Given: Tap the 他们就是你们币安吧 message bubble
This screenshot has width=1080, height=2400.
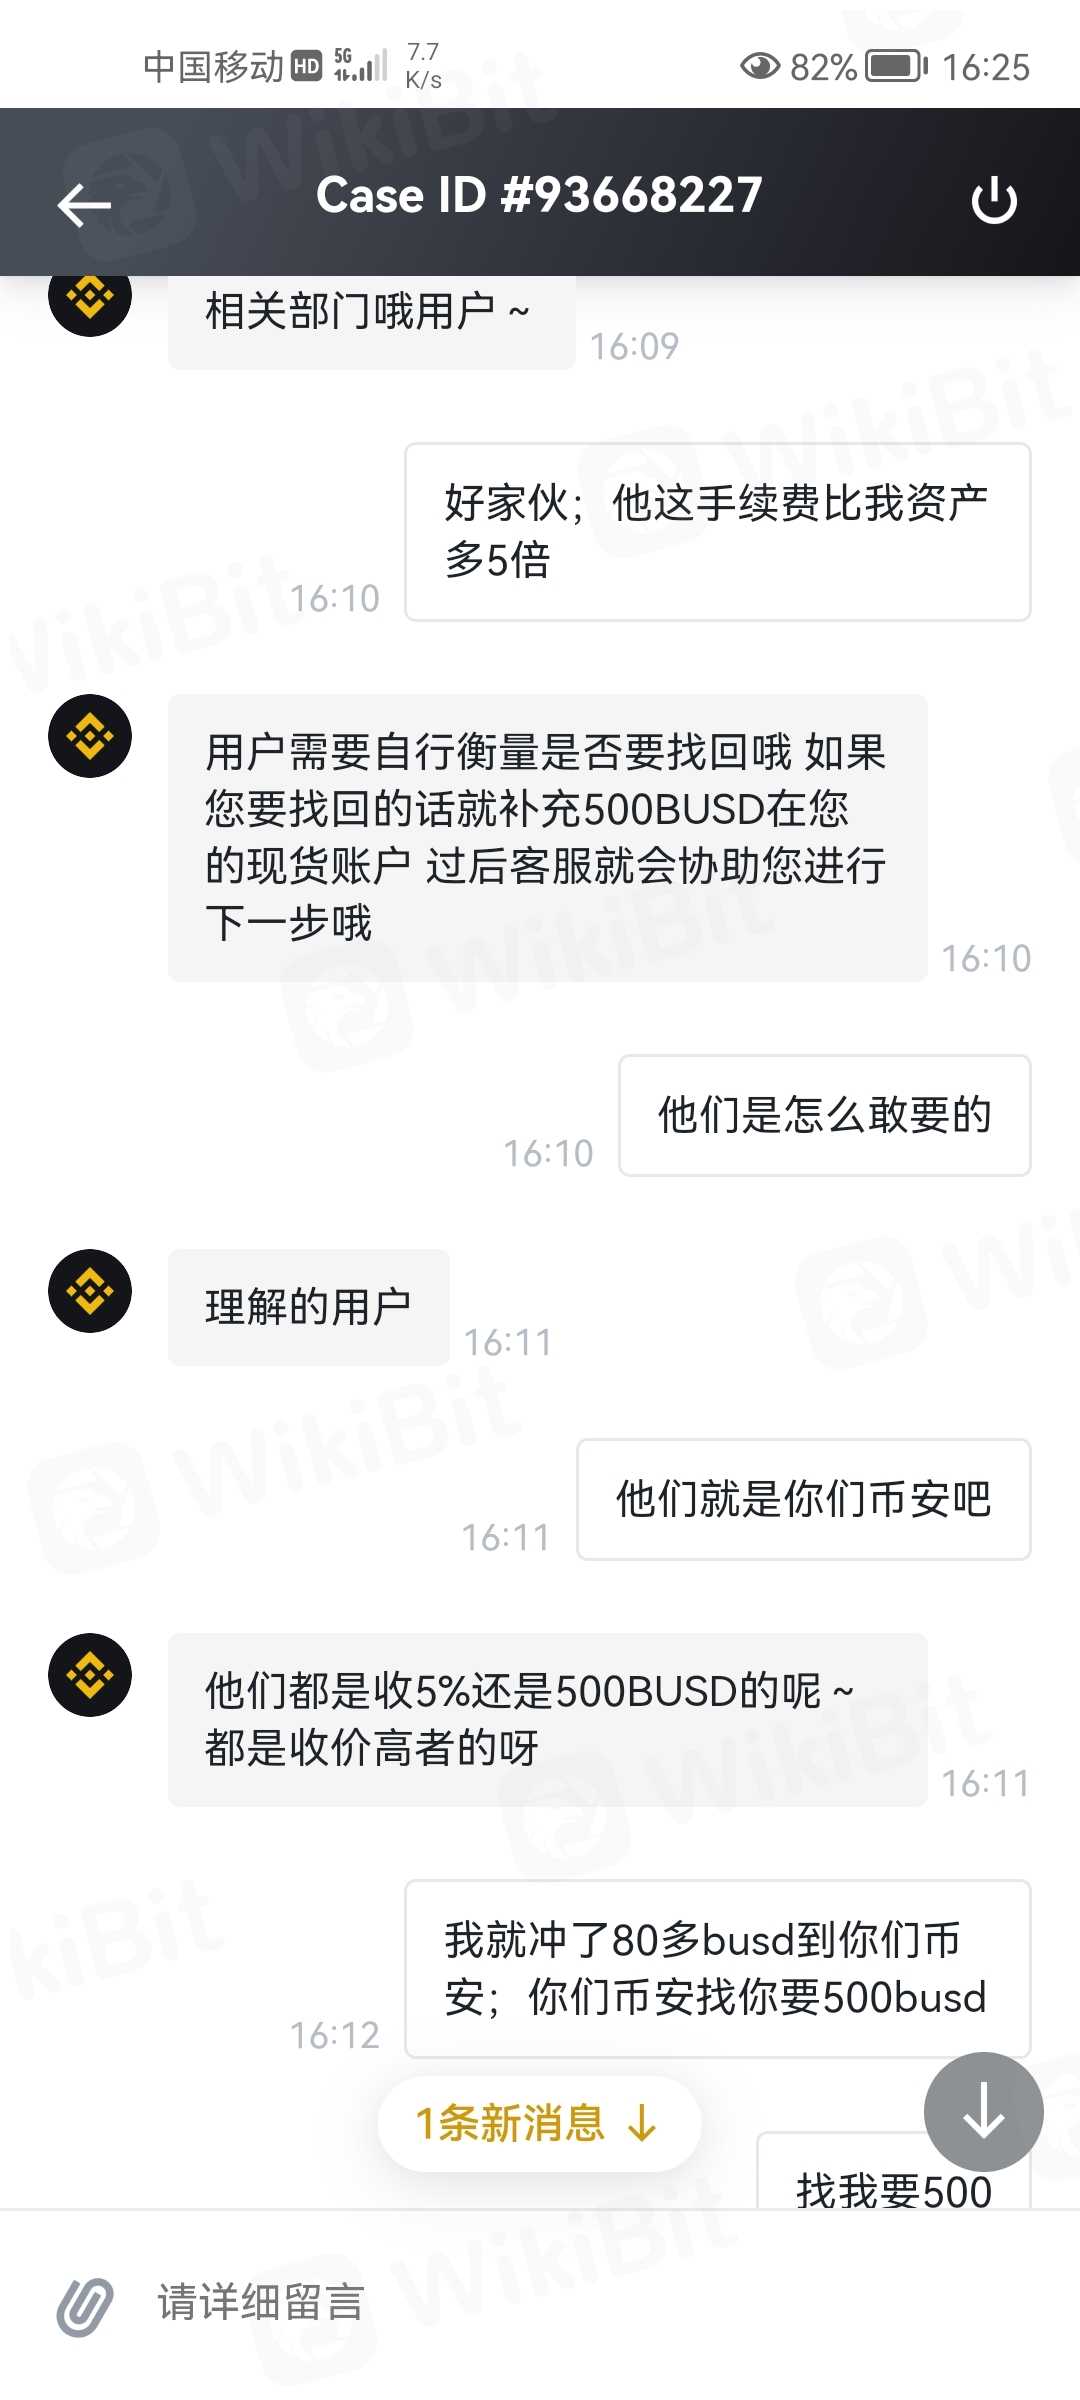Looking at the screenshot, I should tap(803, 1499).
